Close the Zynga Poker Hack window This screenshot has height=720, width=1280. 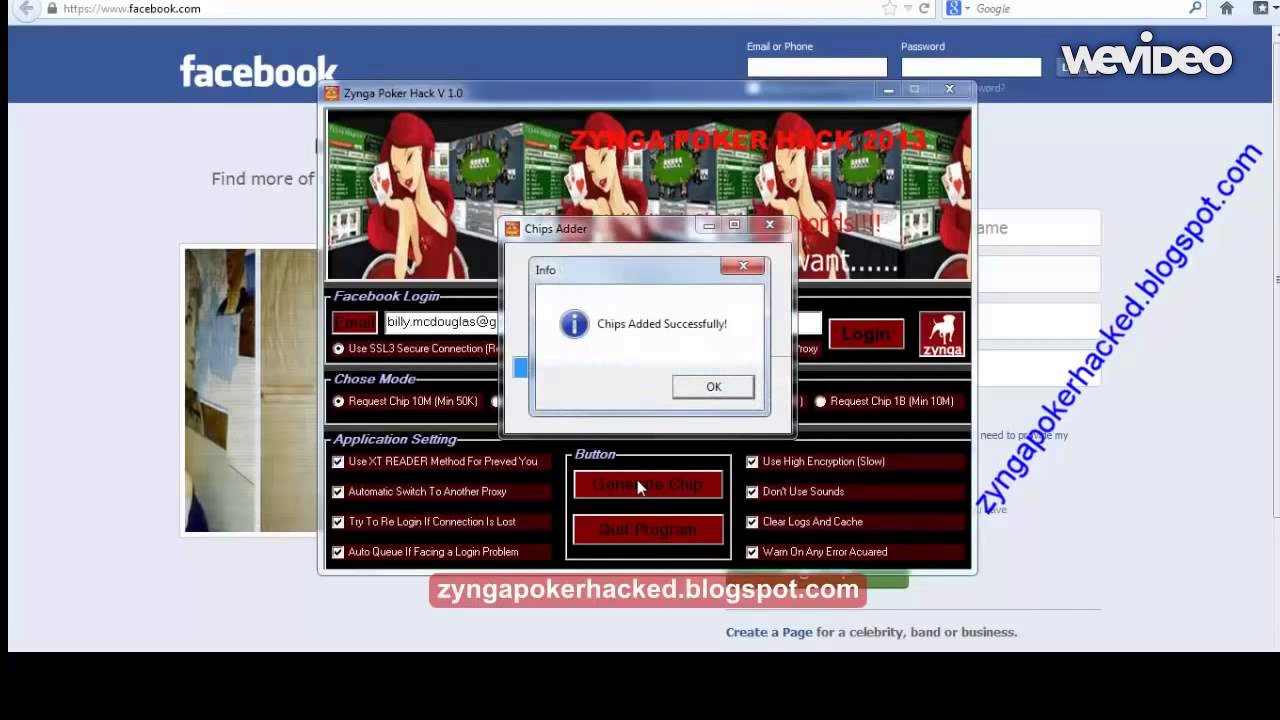tap(950, 89)
